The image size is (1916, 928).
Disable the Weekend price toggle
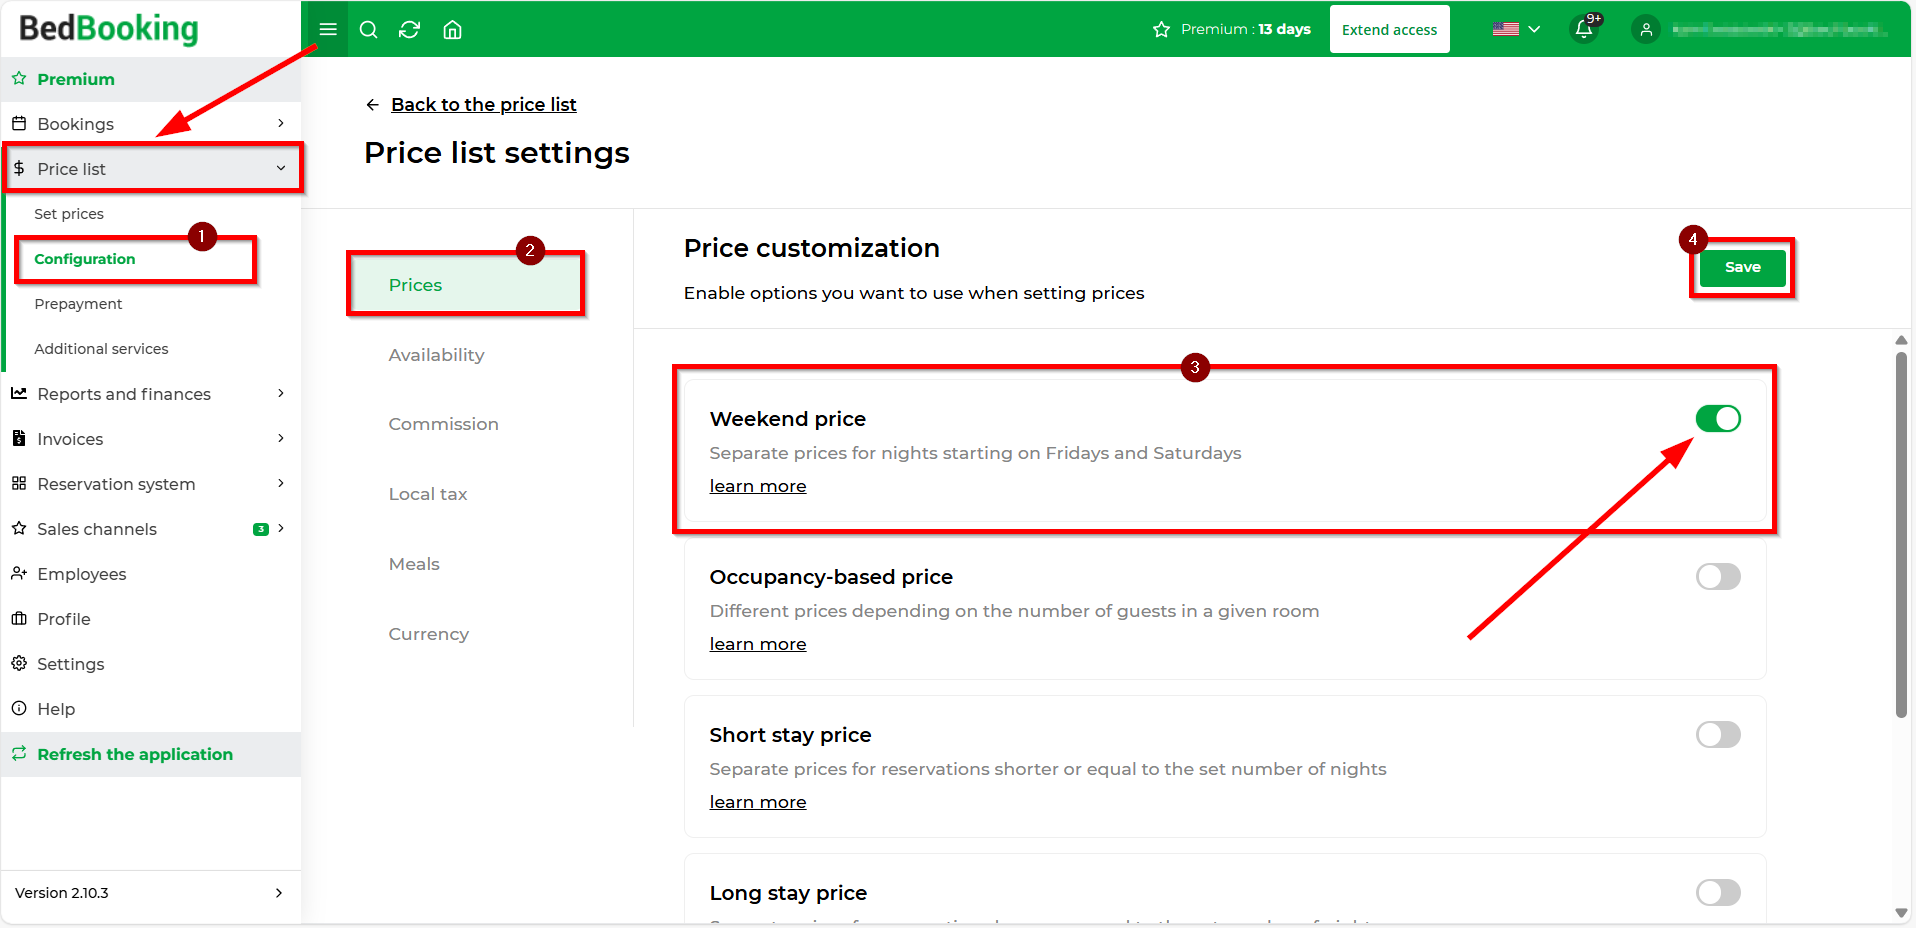coord(1718,418)
